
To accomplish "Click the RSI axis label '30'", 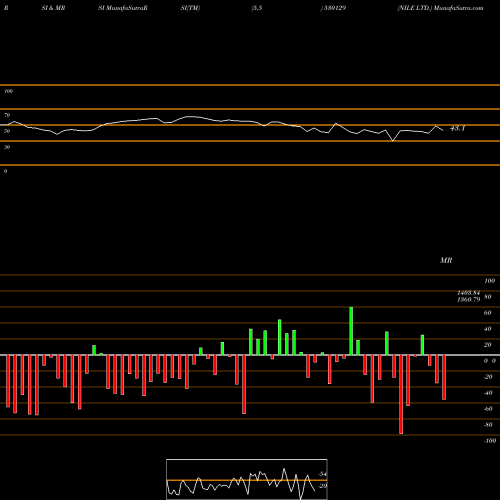I will [x=7, y=147].
